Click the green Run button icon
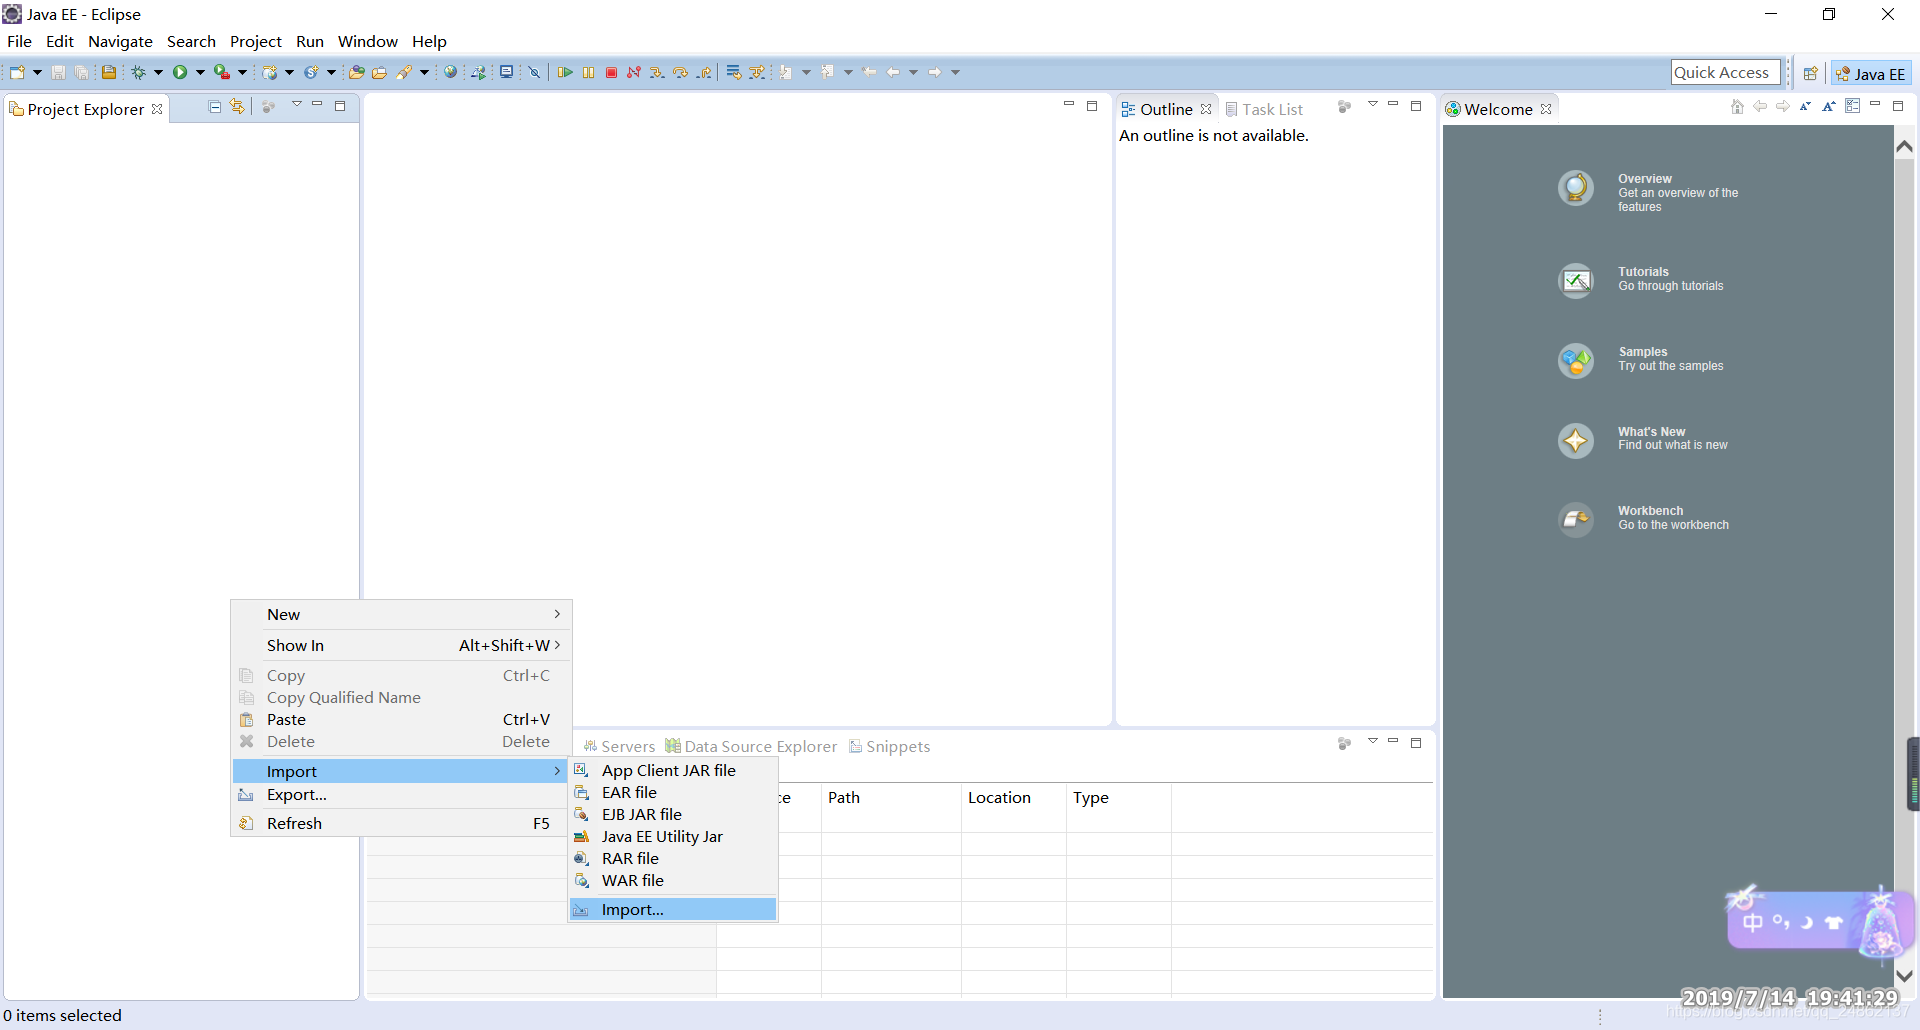Viewport: 1920px width, 1030px height. coord(180,72)
